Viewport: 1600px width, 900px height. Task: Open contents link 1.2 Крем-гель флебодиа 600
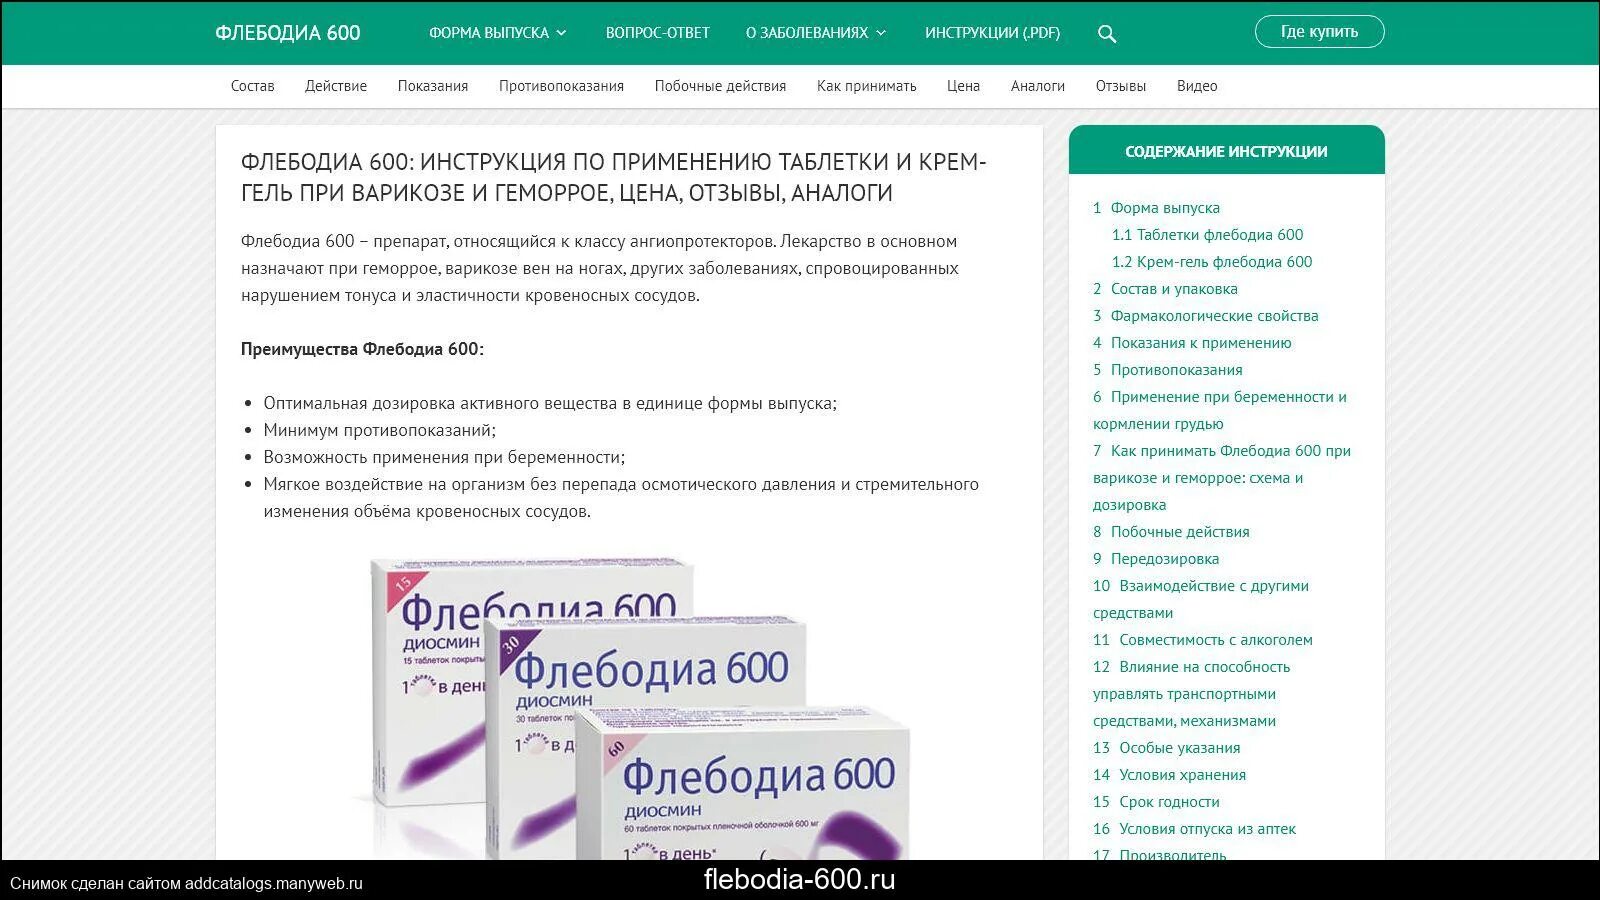pos(1212,262)
